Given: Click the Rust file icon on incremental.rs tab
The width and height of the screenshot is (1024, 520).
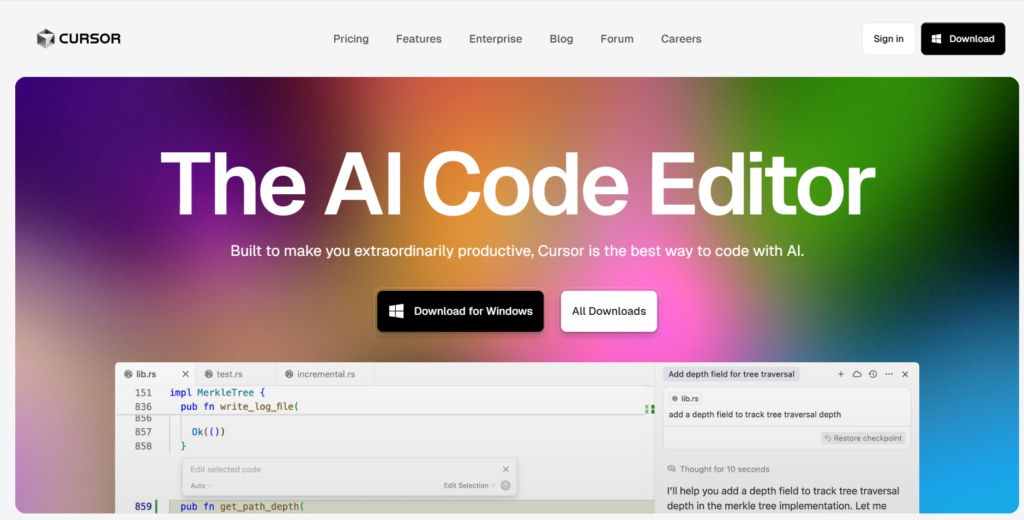Looking at the screenshot, I should pyautogui.click(x=289, y=374).
